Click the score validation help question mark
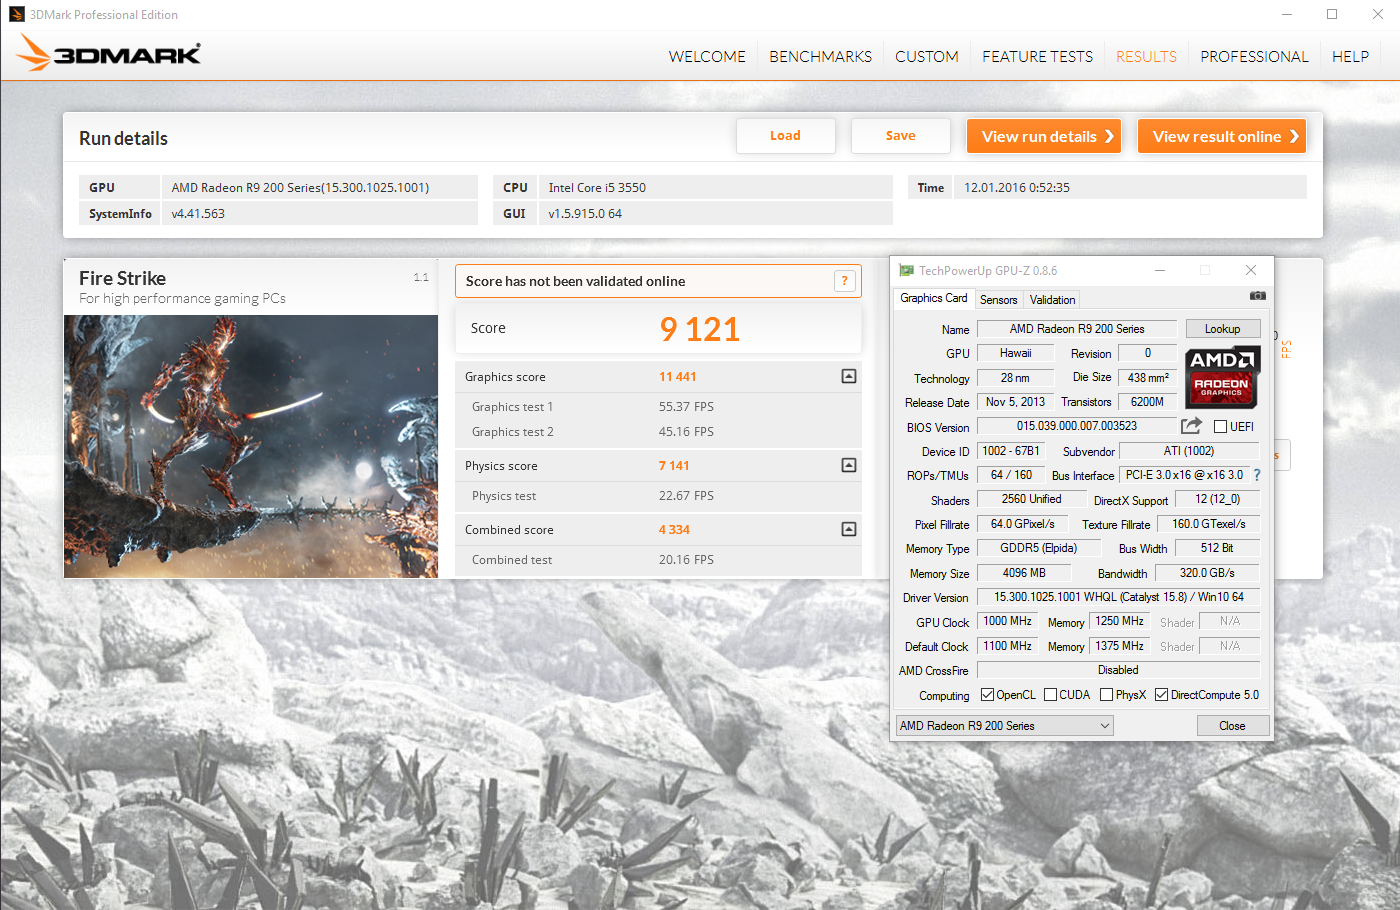This screenshot has width=1400, height=910. coord(845,281)
